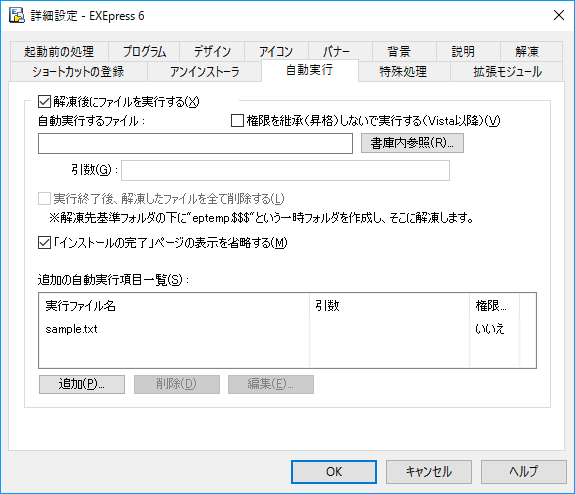Screen dimensions: 575x494
Task: Focus the 自動実行するファイル input field
Action: (195, 143)
